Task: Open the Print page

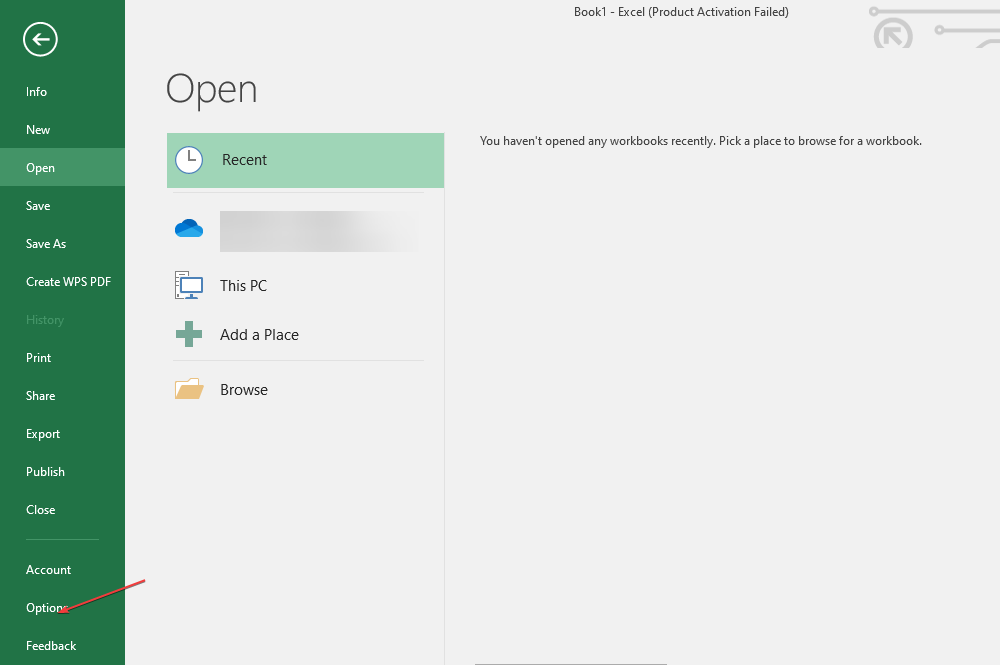Action: tap(62, 358)
